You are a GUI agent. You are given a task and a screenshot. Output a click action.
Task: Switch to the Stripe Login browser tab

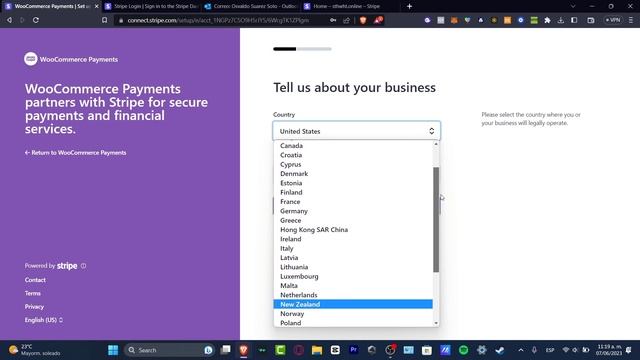coord(152,7)
